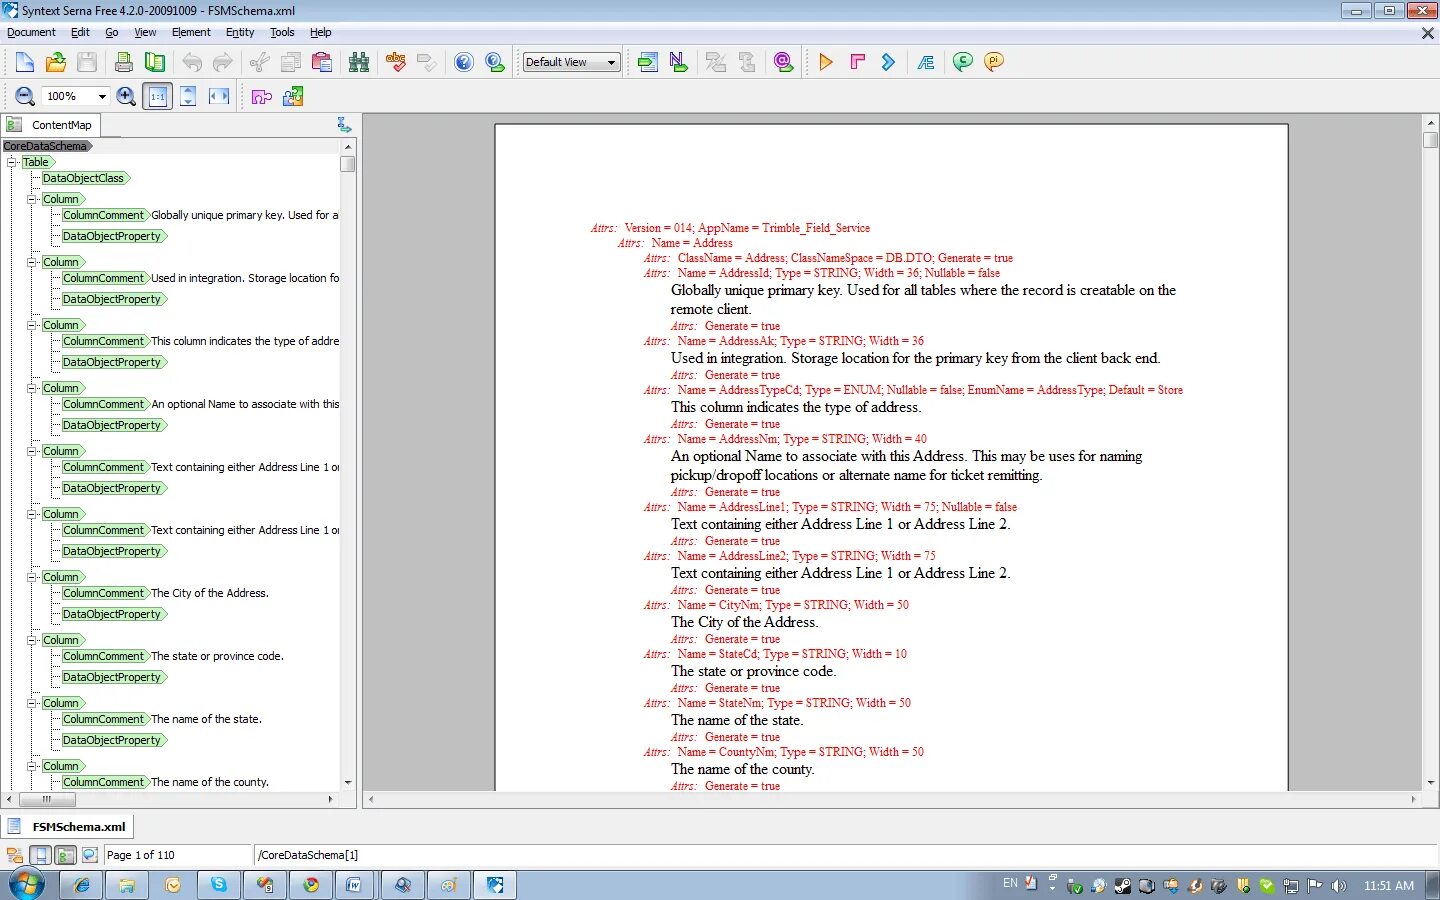Insert processing instruction with pi bubble
1440x900 pixels.
[993, 62]
